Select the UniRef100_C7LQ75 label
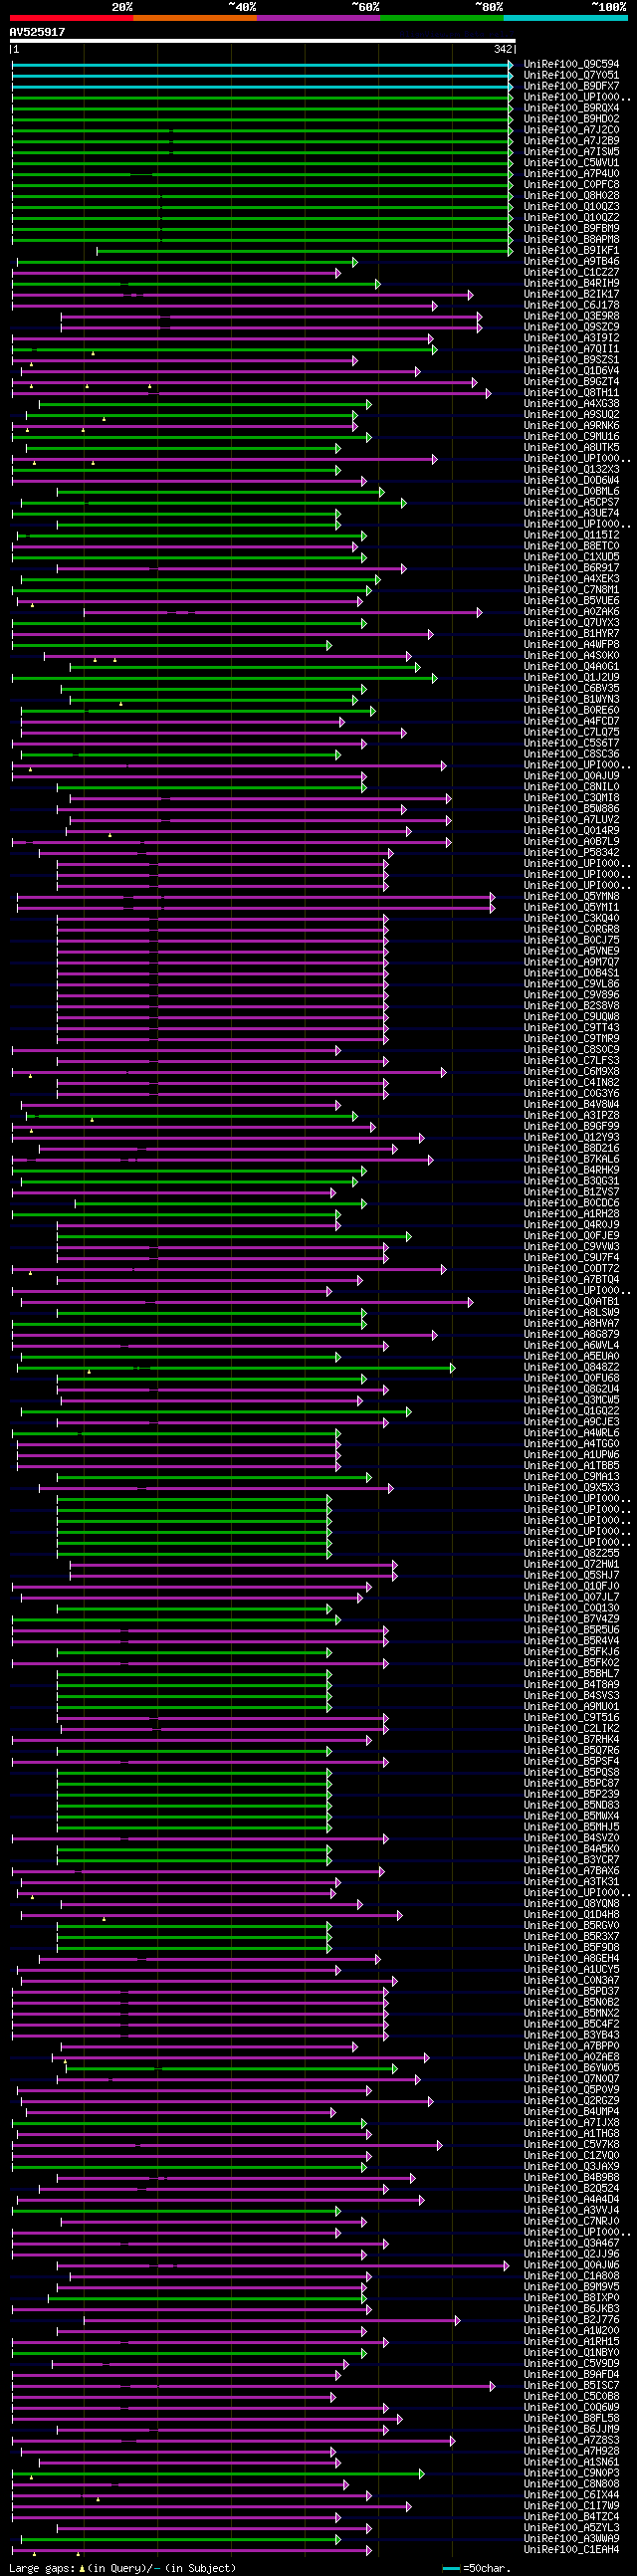 [x=571, y=735]
